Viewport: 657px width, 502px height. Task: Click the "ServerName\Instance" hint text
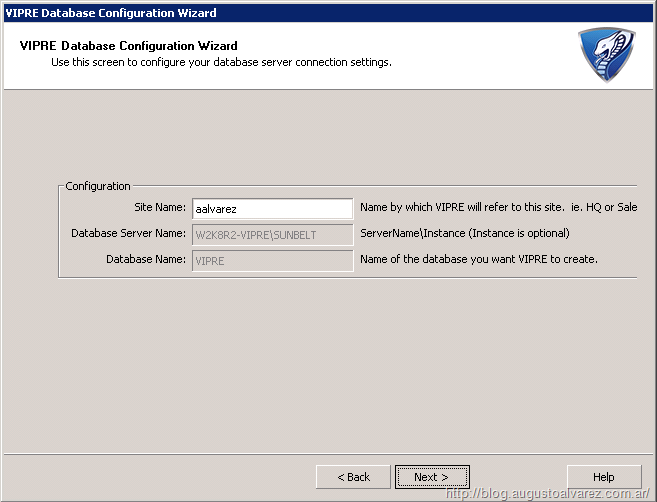pyautogui.click(x=464, y=234)
